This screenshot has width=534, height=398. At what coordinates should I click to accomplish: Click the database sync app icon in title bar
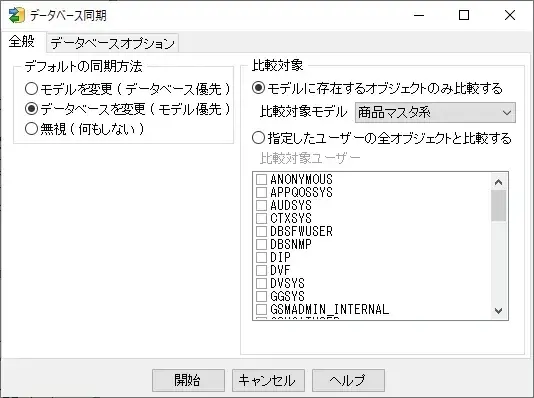tap(16, 15)
